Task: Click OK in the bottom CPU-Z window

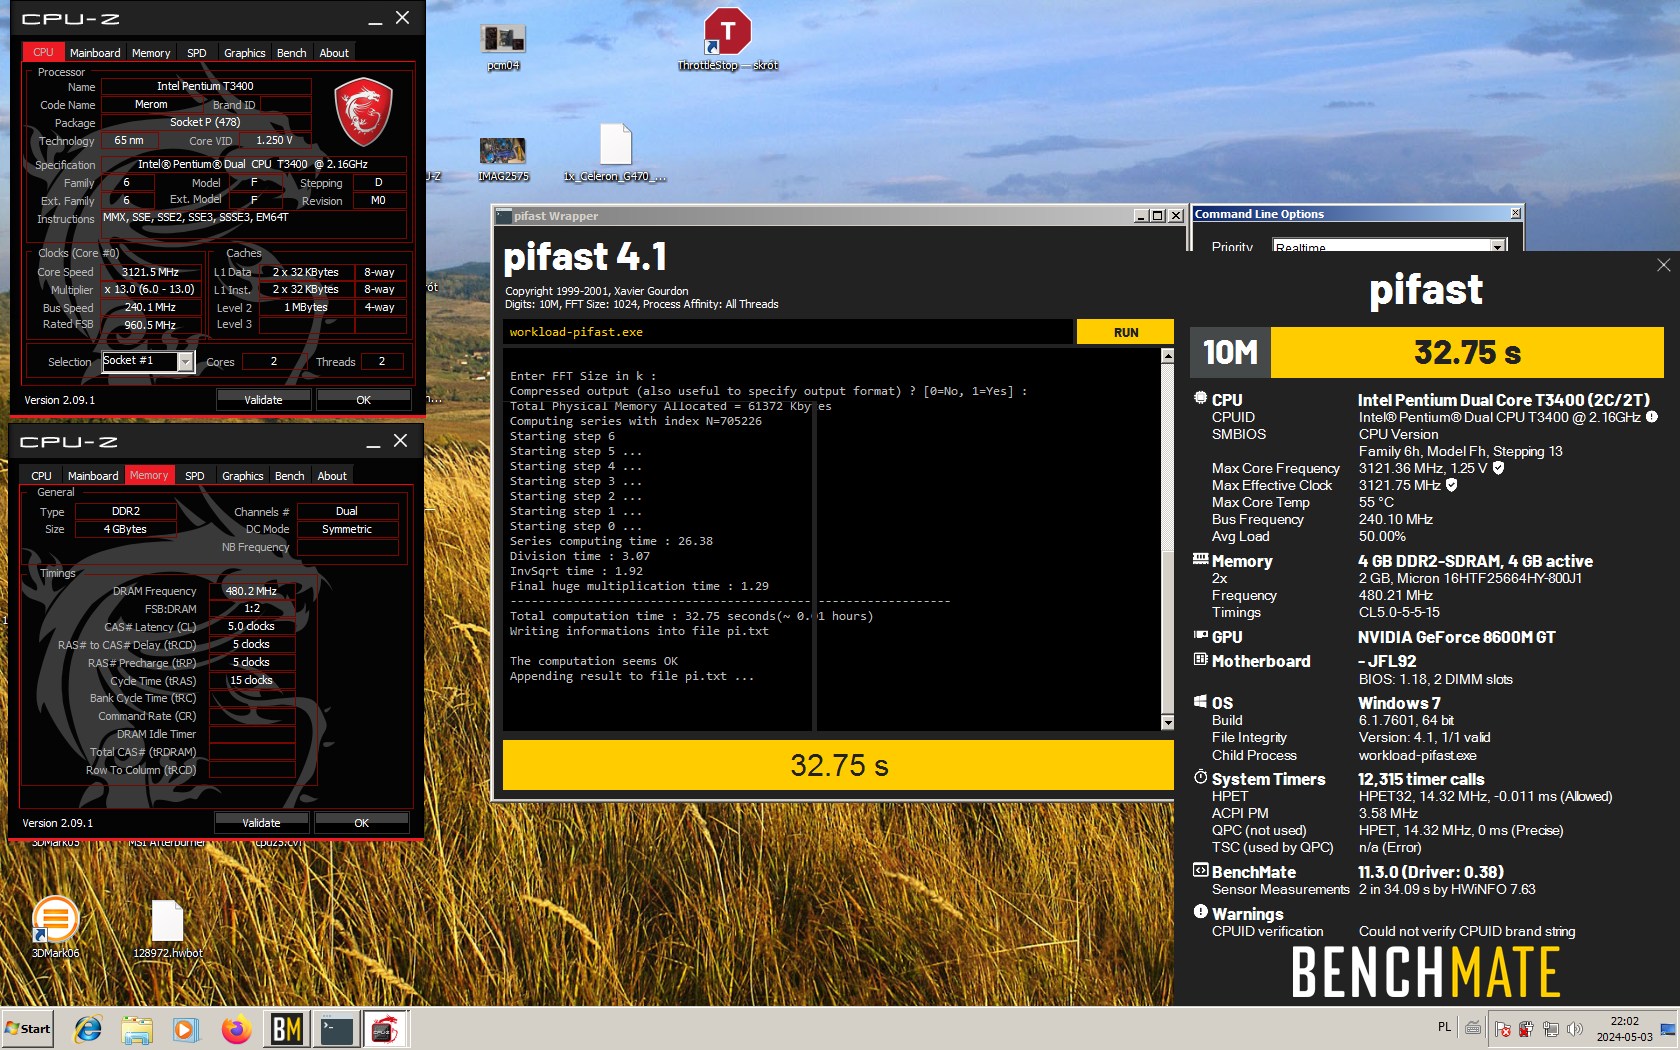Action: pos(361,823)
